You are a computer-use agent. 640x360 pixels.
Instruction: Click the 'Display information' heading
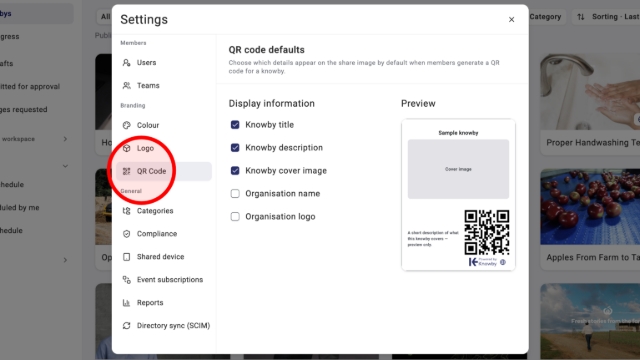click(x=271, y=103)
